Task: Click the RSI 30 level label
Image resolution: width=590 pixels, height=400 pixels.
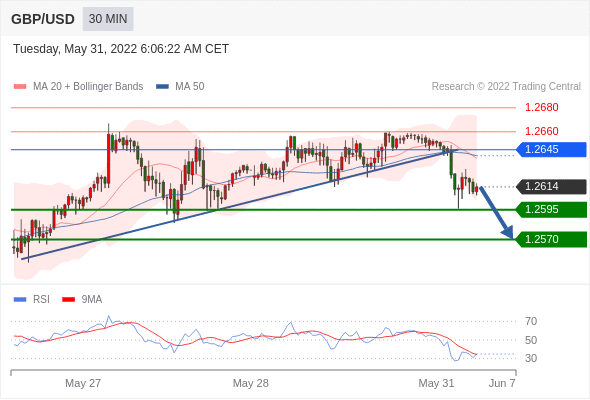Action: pyautogui.click(x=531, y=358)
